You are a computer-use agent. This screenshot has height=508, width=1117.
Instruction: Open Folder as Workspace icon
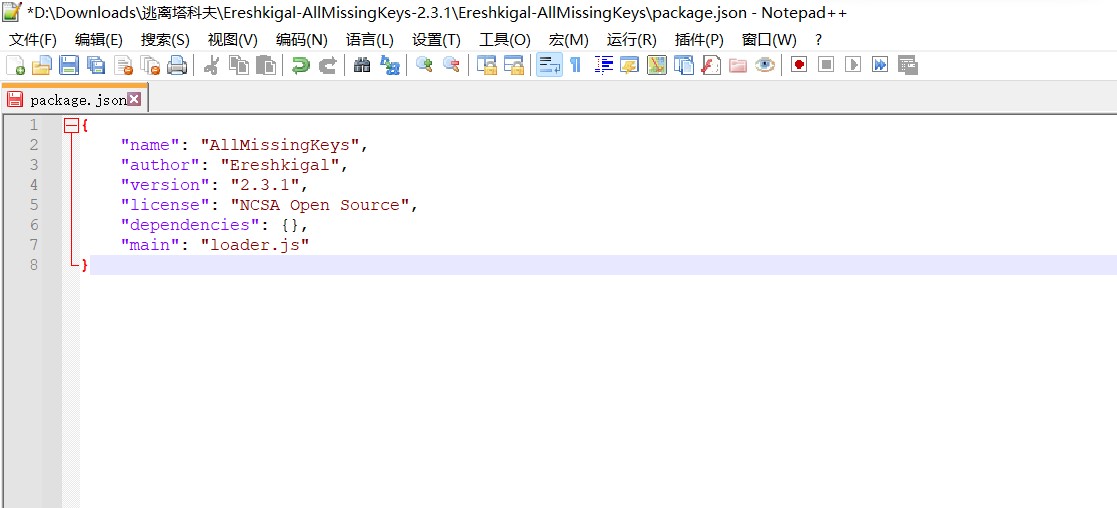(x=738, y=66)
